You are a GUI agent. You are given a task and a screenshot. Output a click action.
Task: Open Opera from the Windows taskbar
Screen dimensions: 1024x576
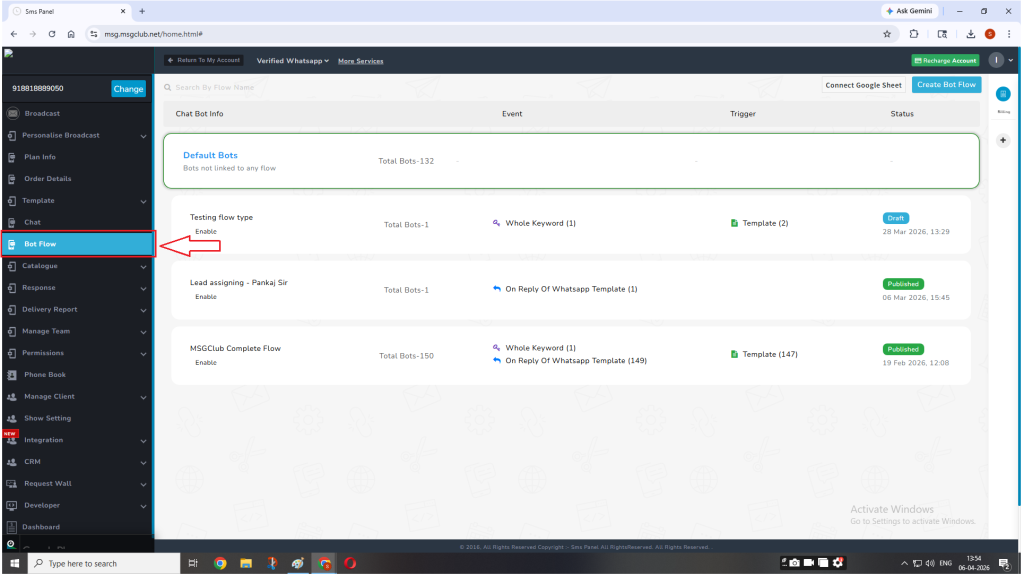click(350, 564)
